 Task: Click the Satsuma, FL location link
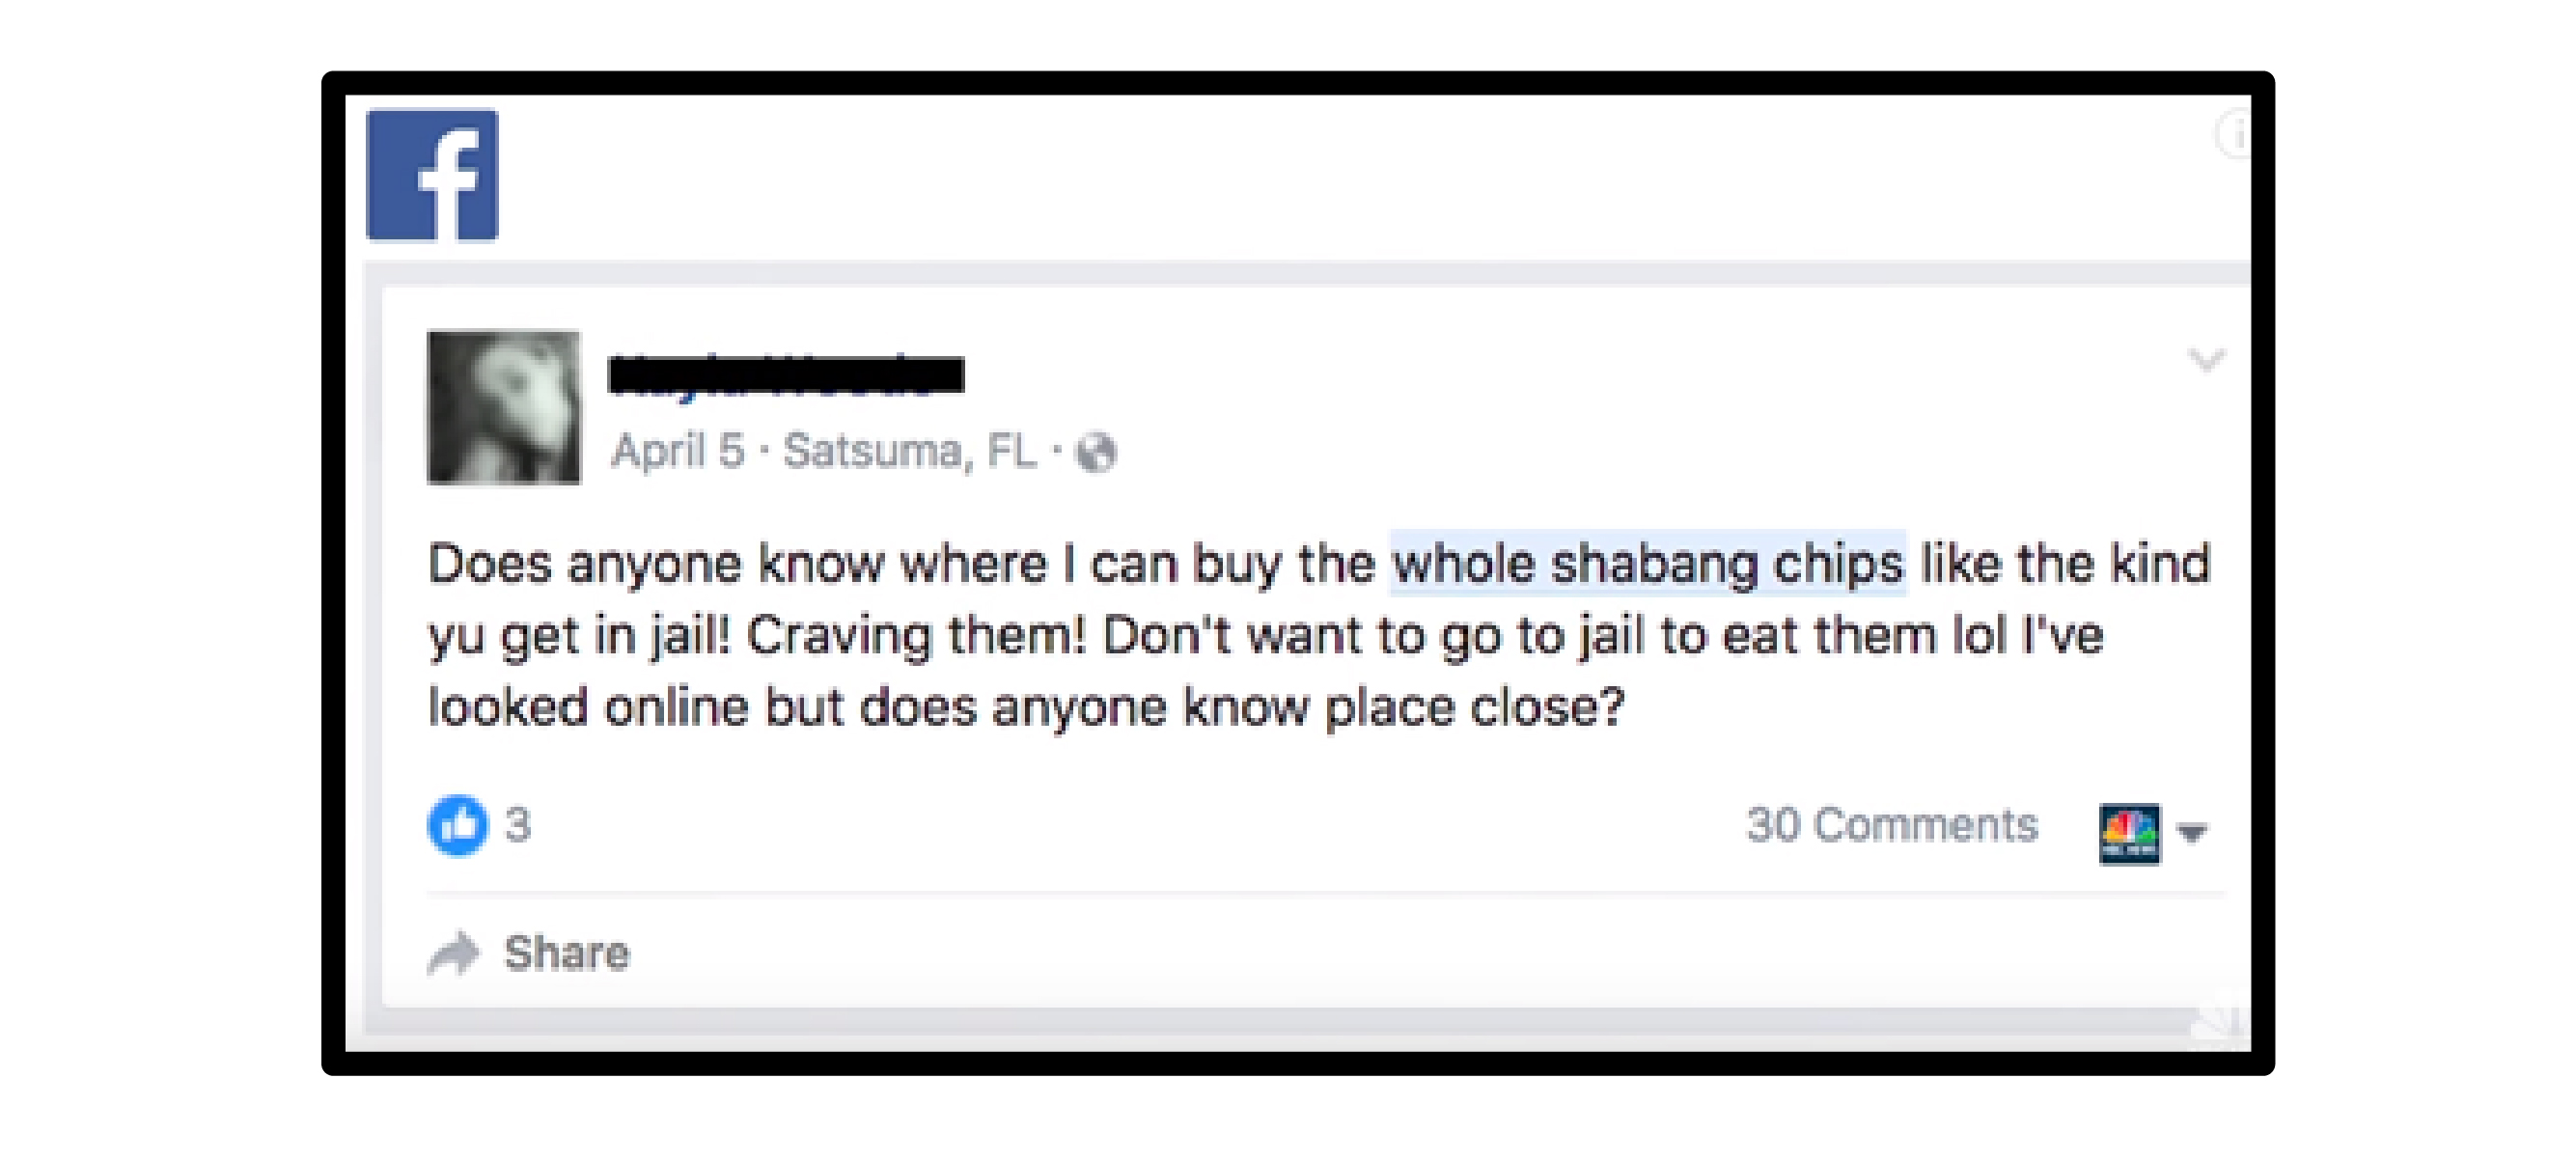909,451
